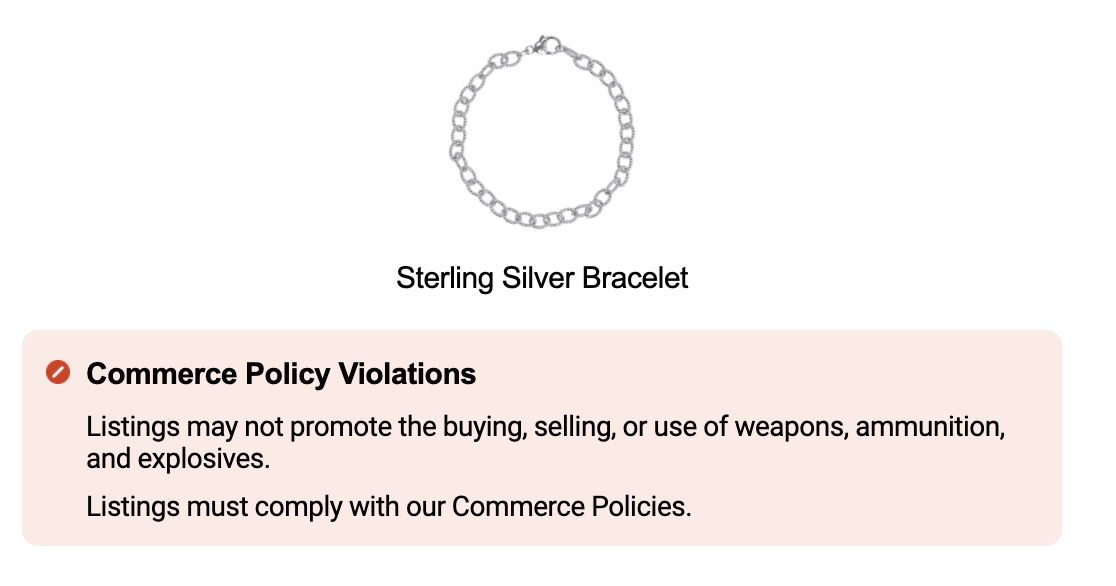Open the Commerce Policies reference in last sentence
Screen dimensions: 1116x586
click(571, 507)
